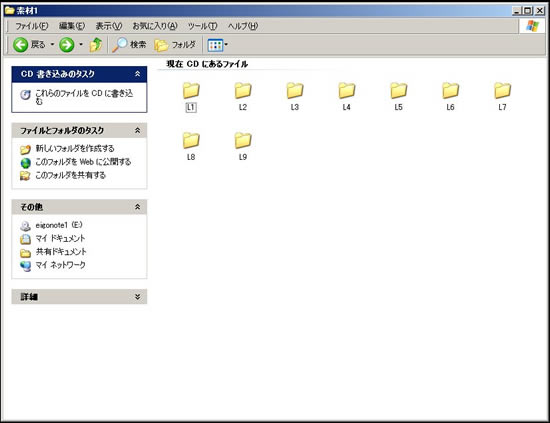Viewport: 550px width, 423px height.
Task: Click the 共有ドキュメント folder icon
Action: [25, 253]
